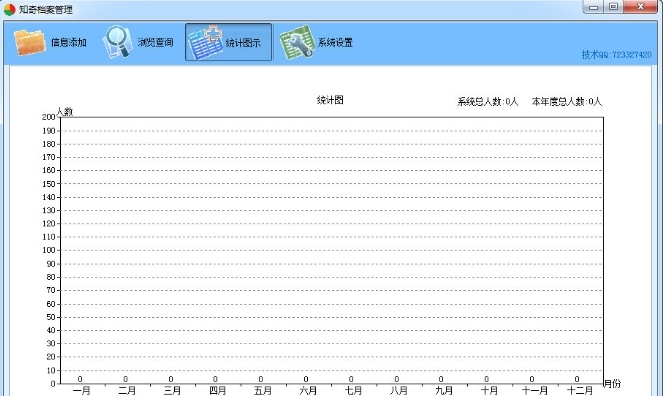
Task: Click the 八月 axis label
Action: tap(398, 391)
